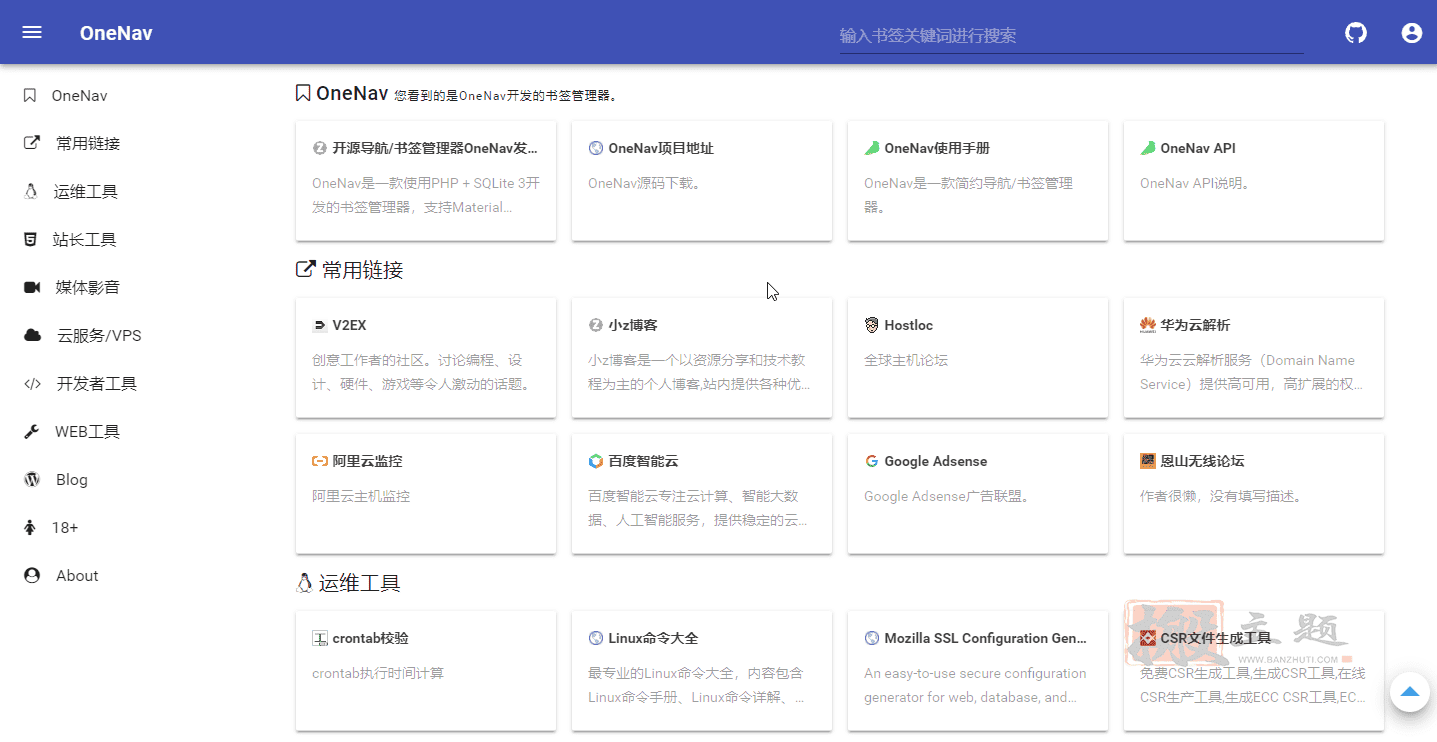Click the Google logo on Adsense card

click(x=872, y=461)
